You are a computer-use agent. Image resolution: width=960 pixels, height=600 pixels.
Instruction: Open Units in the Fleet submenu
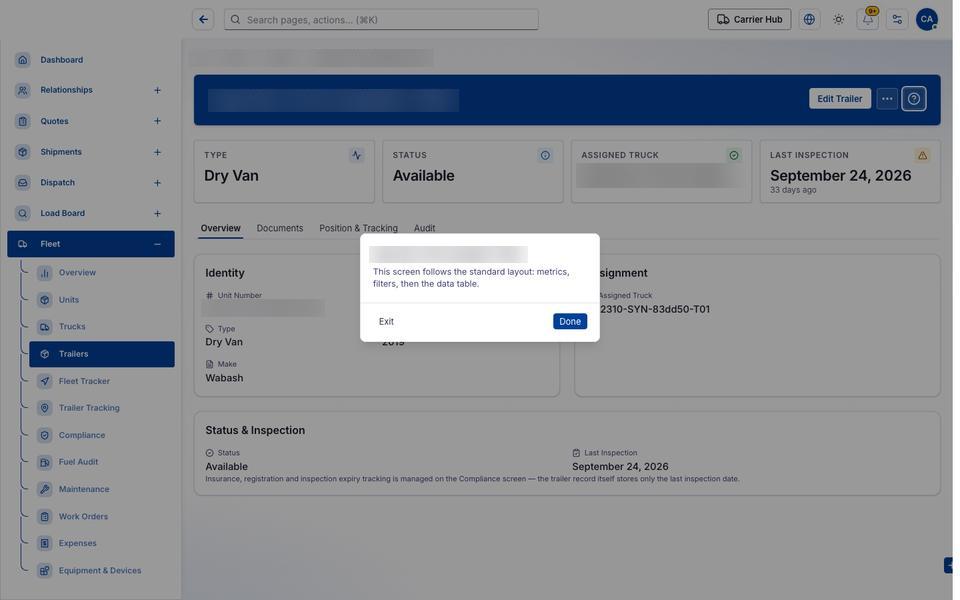point(102,299)
